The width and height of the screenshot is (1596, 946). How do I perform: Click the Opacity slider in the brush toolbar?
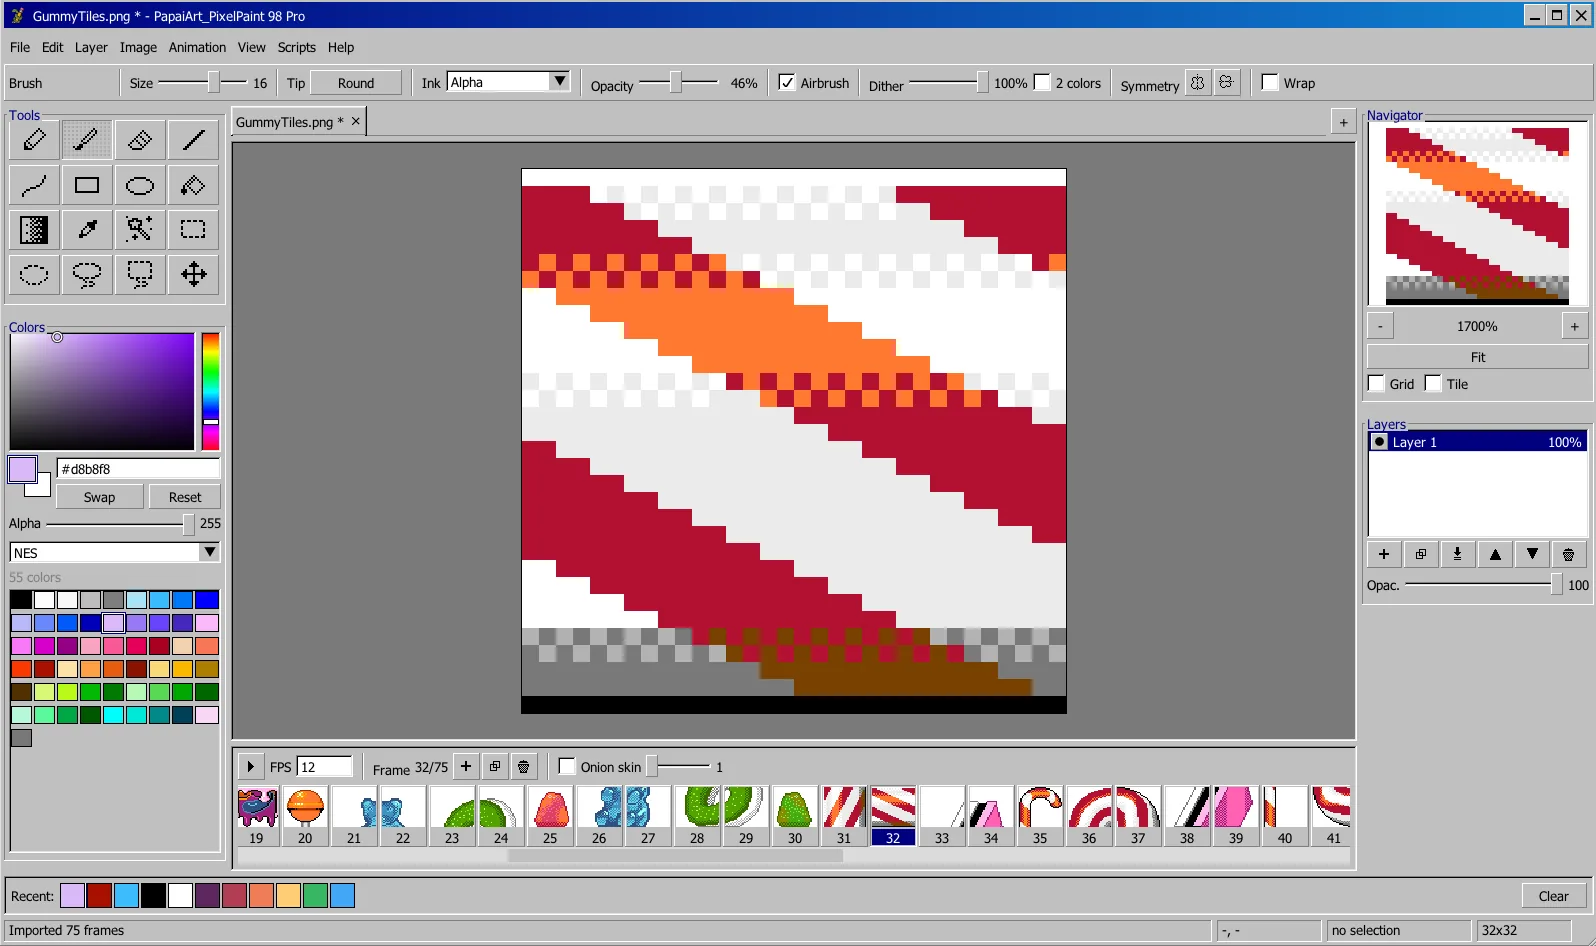coord(678,82)
